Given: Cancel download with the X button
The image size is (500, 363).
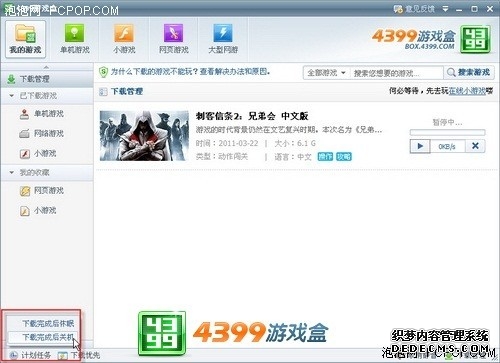Looking at the screenshot, I should [475, 146].
